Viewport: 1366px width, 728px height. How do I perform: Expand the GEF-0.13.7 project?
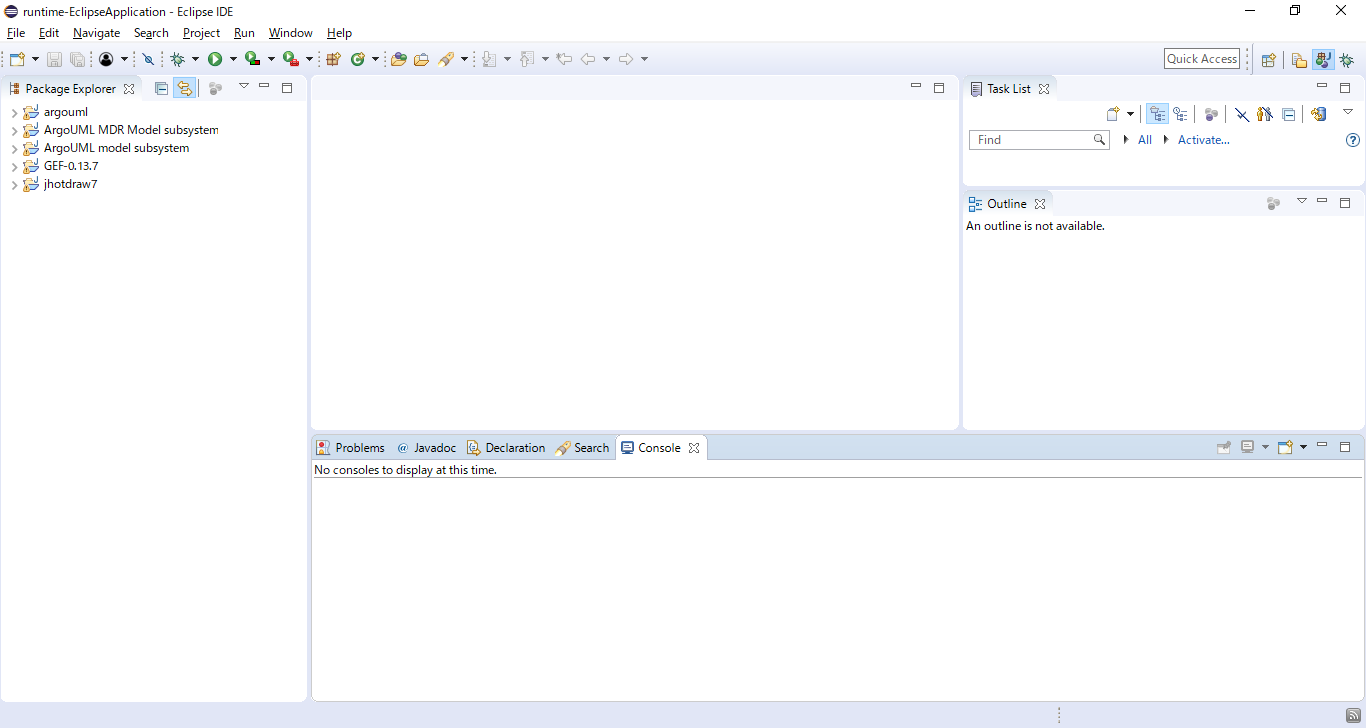[14, 166]
